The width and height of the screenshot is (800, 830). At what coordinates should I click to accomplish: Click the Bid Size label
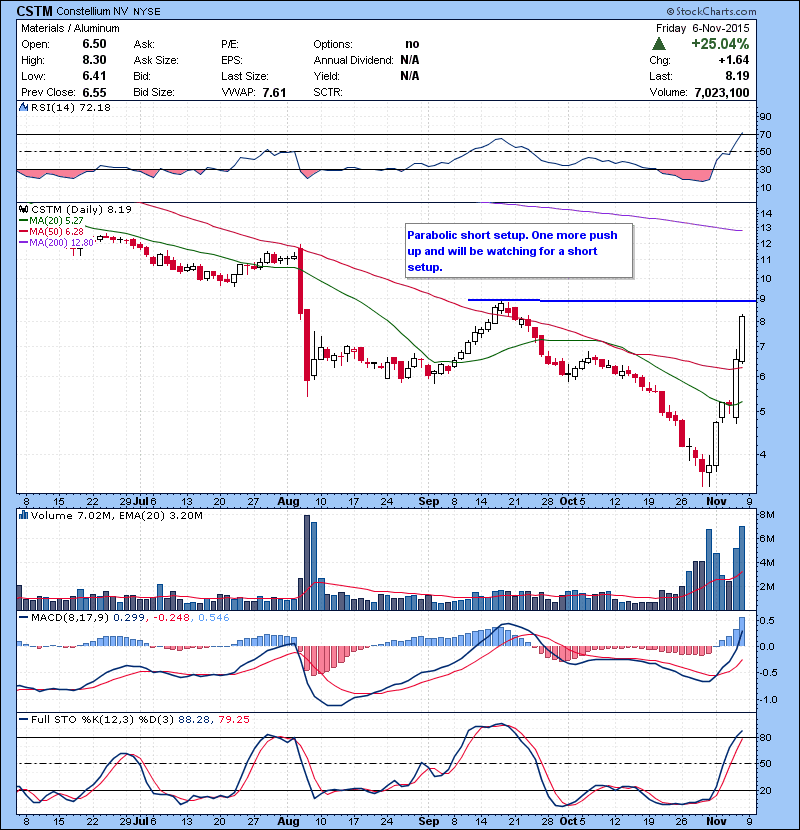(154, 92)
